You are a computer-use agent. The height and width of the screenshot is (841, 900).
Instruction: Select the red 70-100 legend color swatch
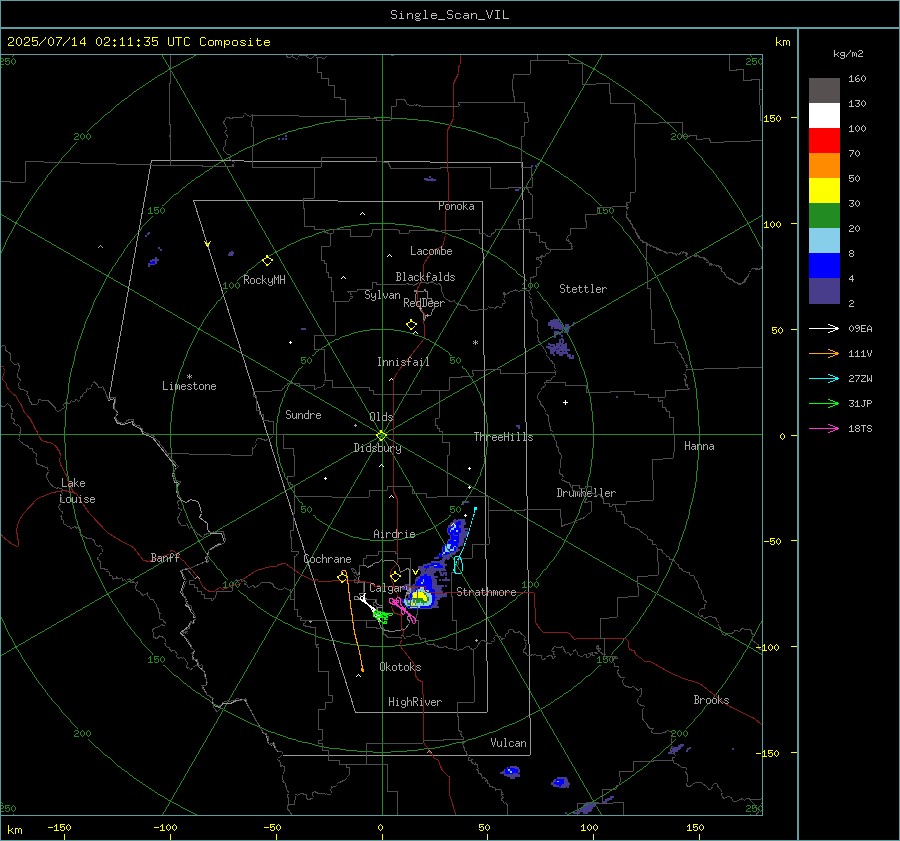coord(824,141)
